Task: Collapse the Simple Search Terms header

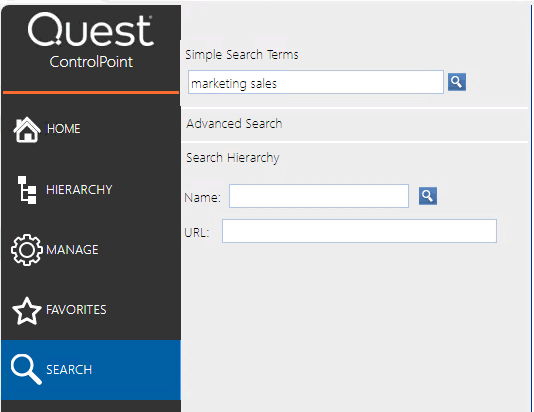Action: 241,54
